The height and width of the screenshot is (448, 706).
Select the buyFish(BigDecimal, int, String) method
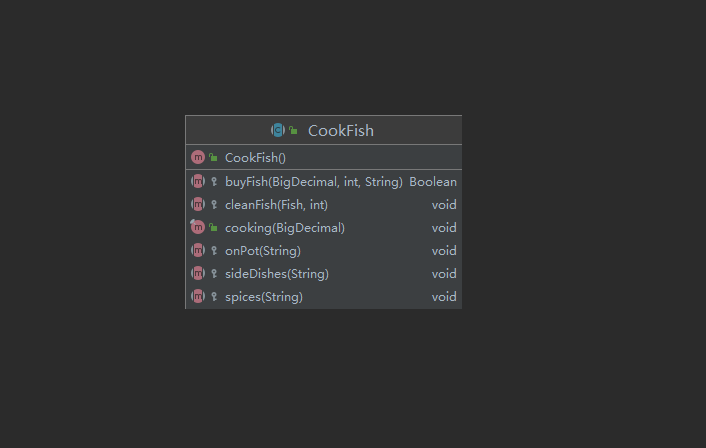tap(313, 182)
